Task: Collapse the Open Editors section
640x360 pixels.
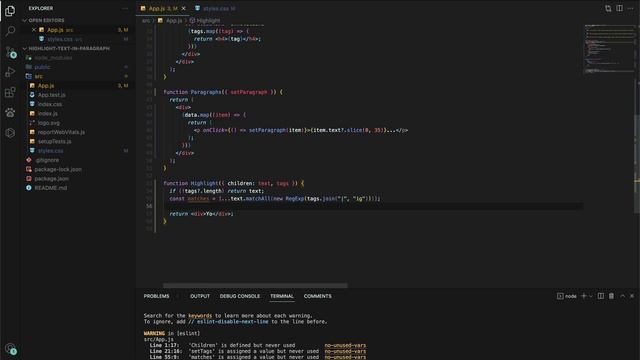Action: pos(46,20)
